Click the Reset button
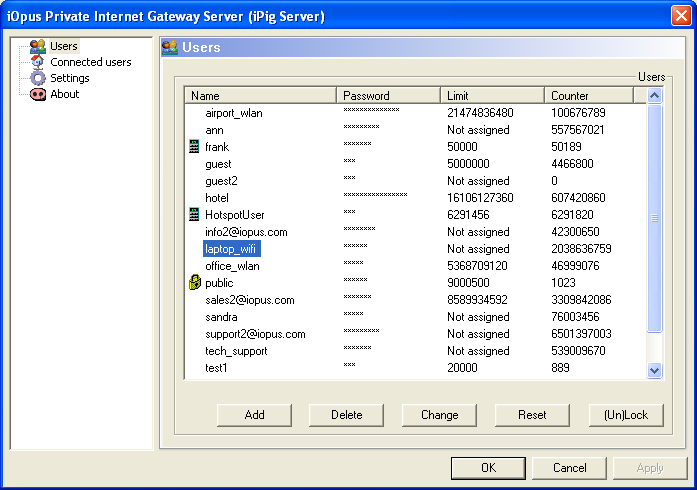Image resolution: width=697 pixels, height=490 pixels. coord(532,415)
